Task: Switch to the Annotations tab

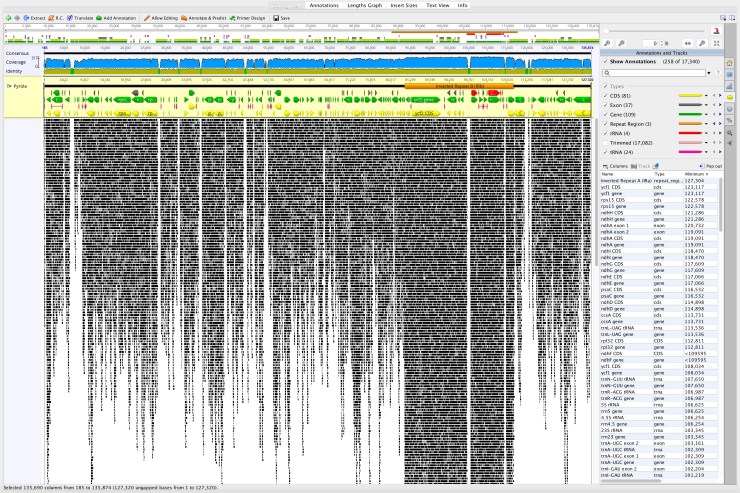Action: (324, 5)
